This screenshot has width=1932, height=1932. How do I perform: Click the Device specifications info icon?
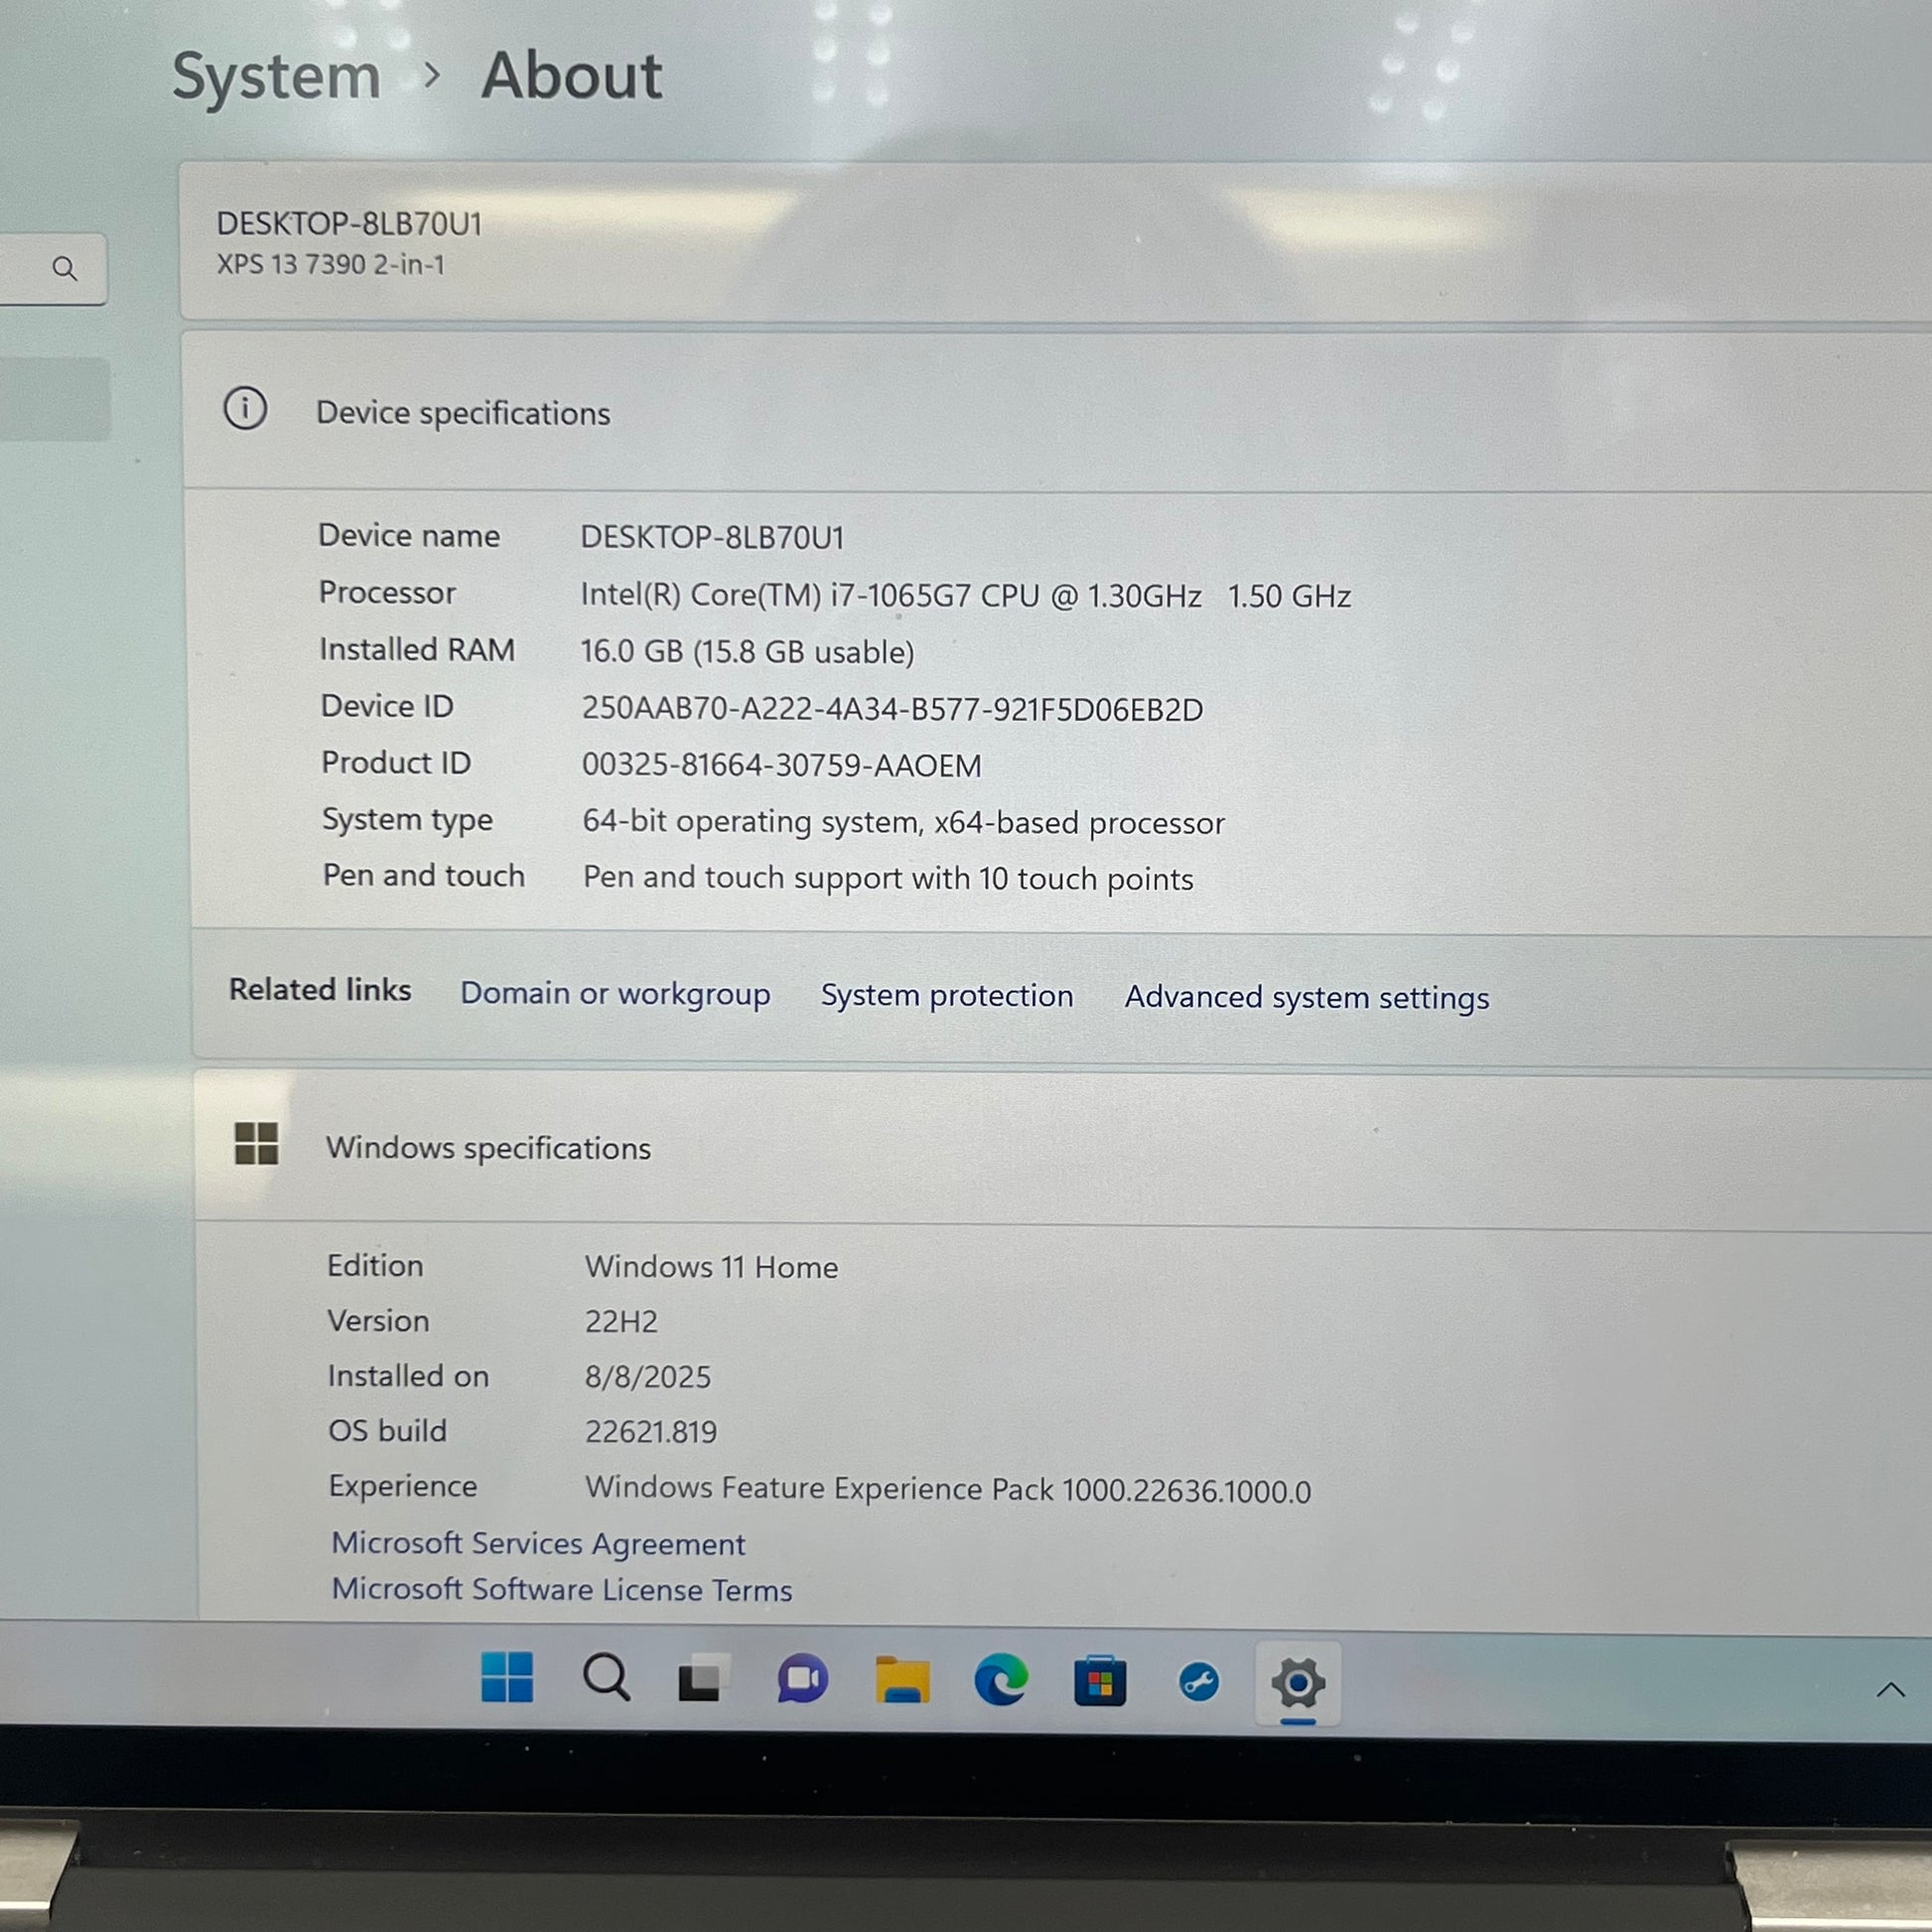point(245,409)
